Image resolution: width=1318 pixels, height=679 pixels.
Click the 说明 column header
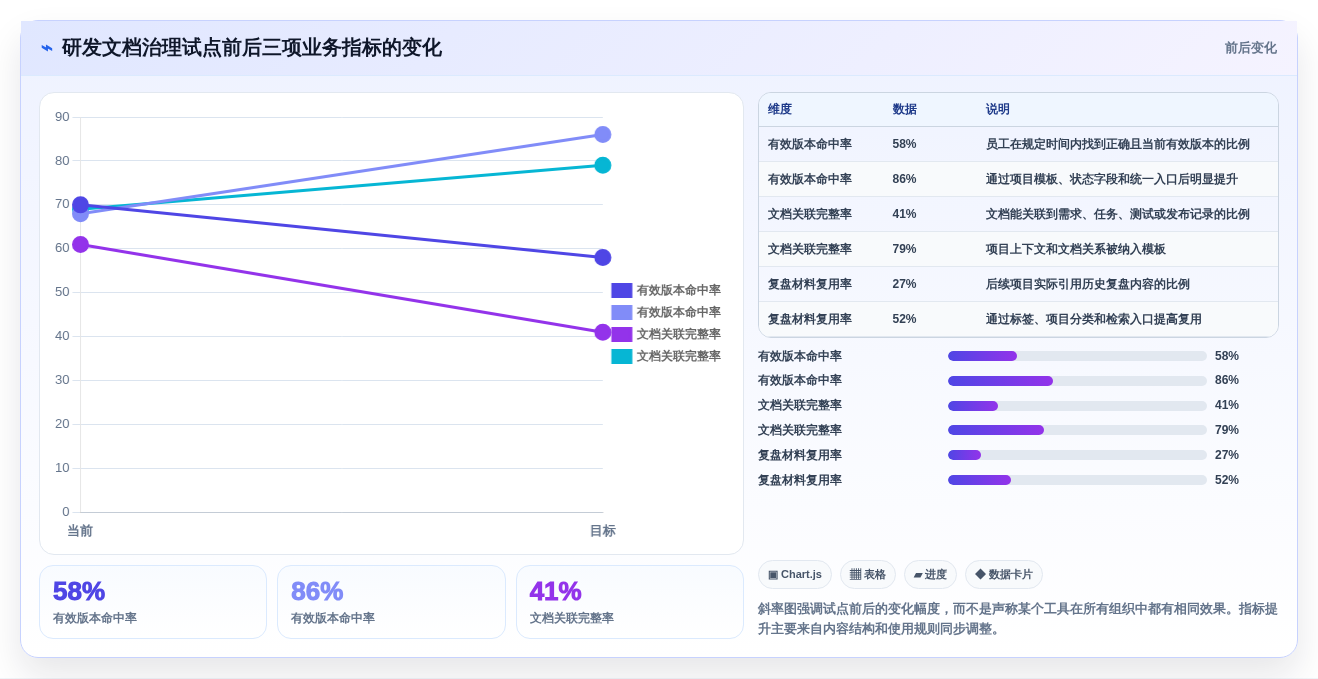(998, 109)
